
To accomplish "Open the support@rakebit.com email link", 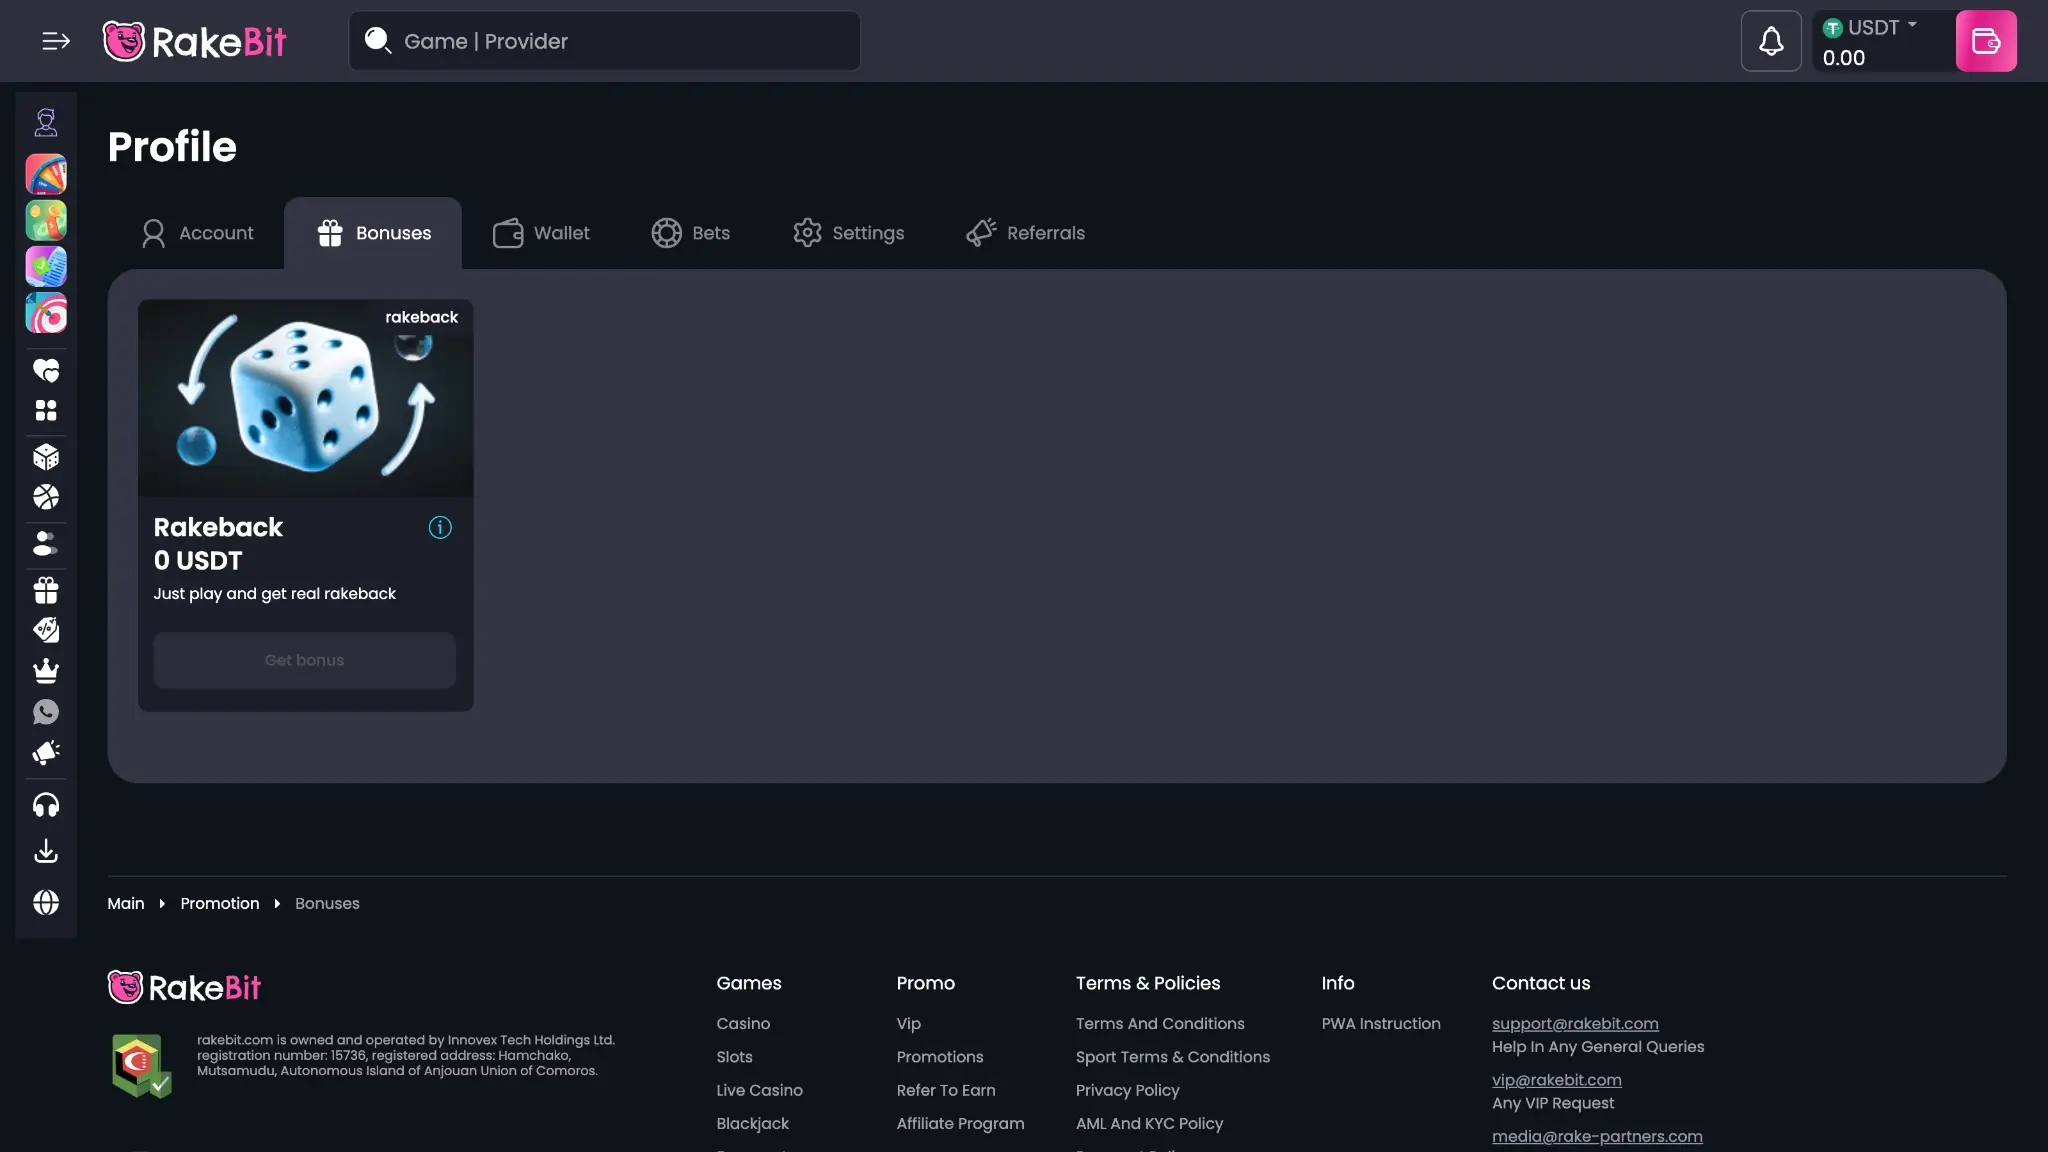I will (1574, 1023).
